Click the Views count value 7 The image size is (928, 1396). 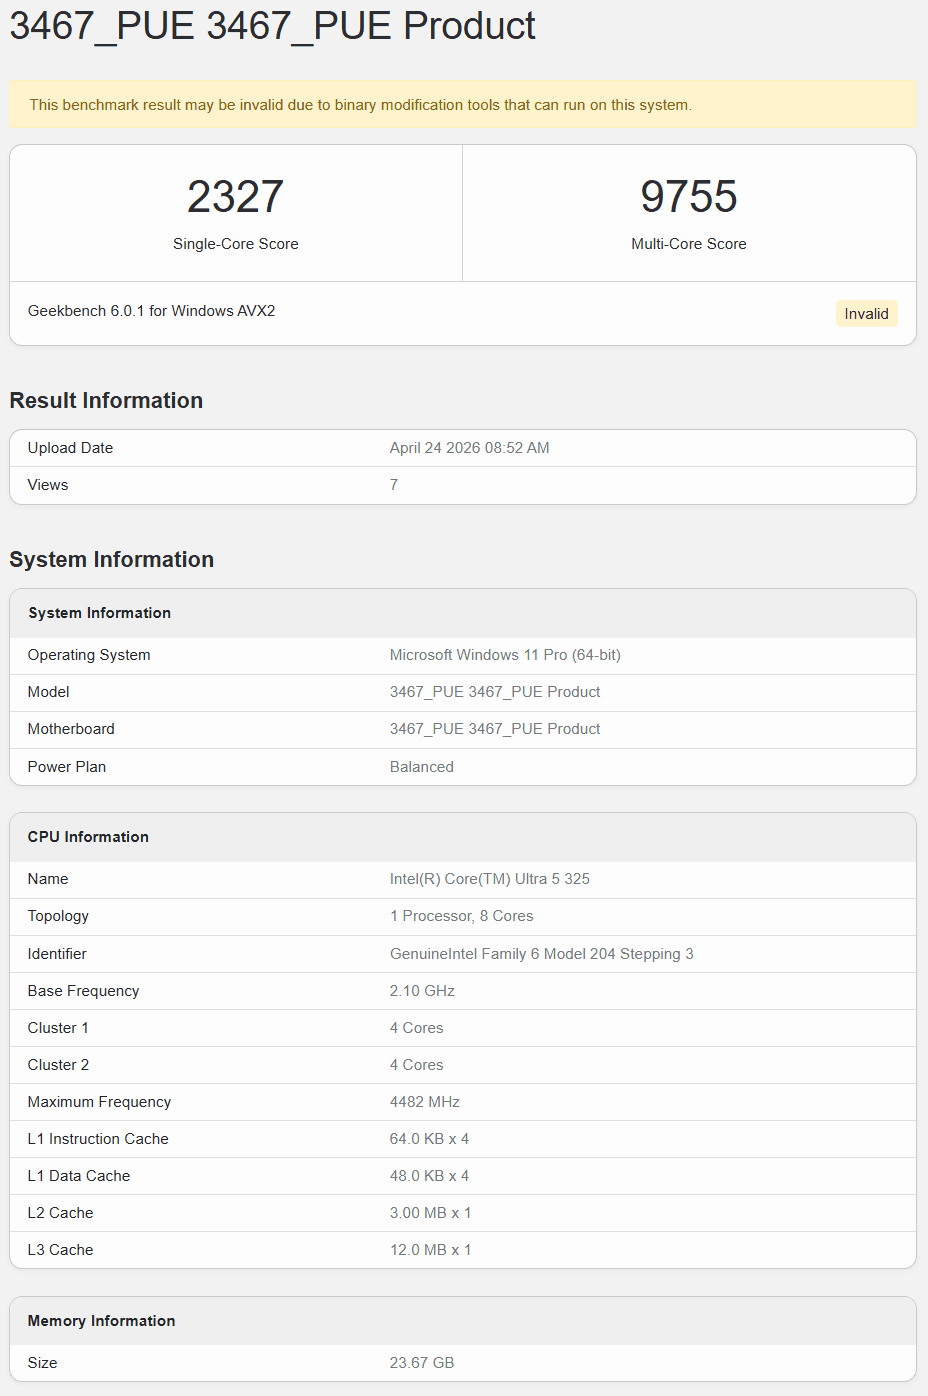click(x=394, y=485)
